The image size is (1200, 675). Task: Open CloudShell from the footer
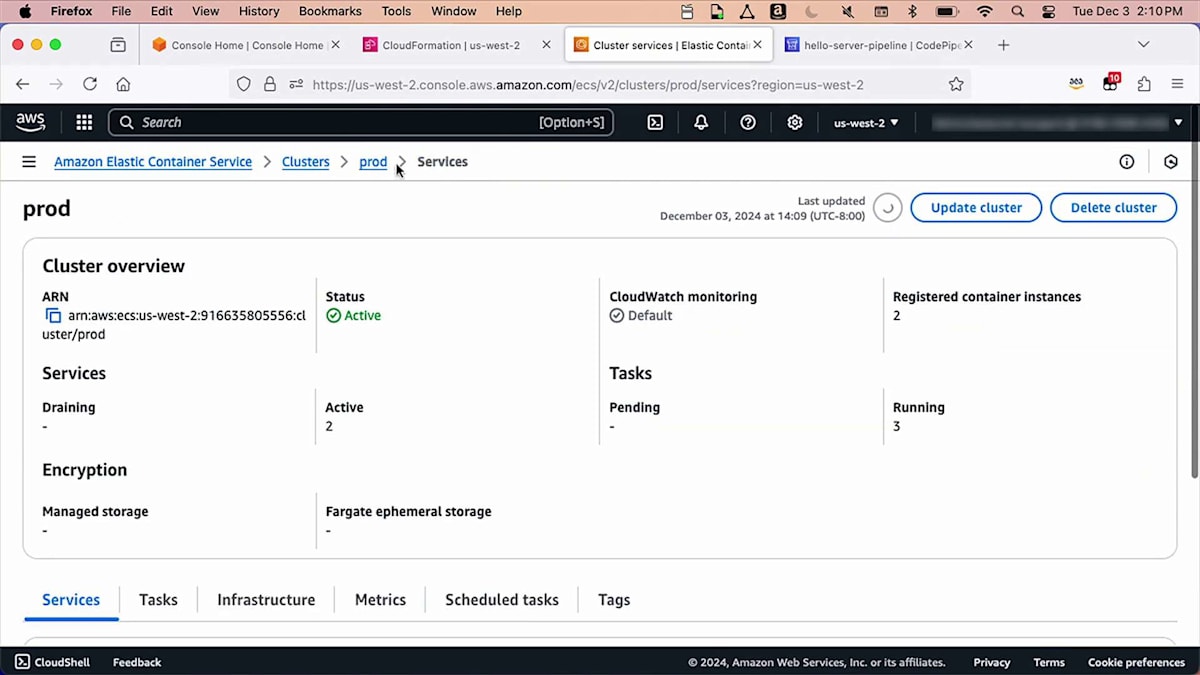click(x=52, y=662)
